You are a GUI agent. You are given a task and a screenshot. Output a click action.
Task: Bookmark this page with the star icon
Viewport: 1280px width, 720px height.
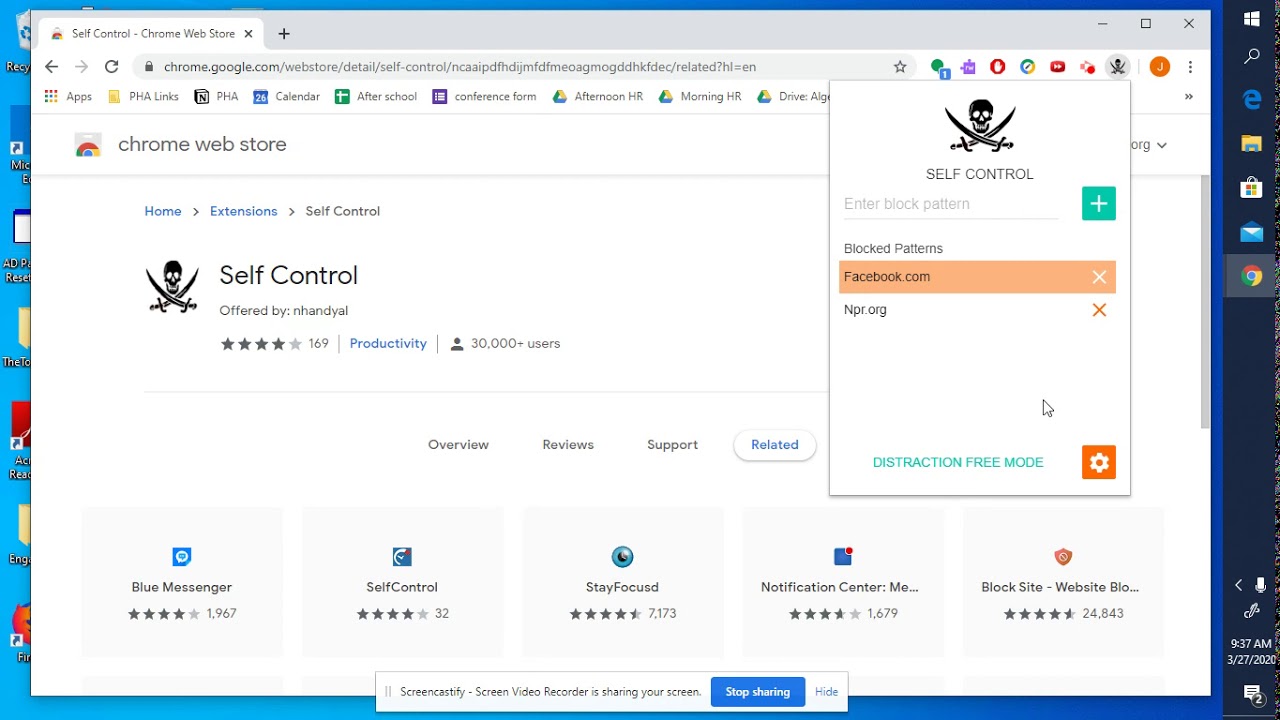900,67
